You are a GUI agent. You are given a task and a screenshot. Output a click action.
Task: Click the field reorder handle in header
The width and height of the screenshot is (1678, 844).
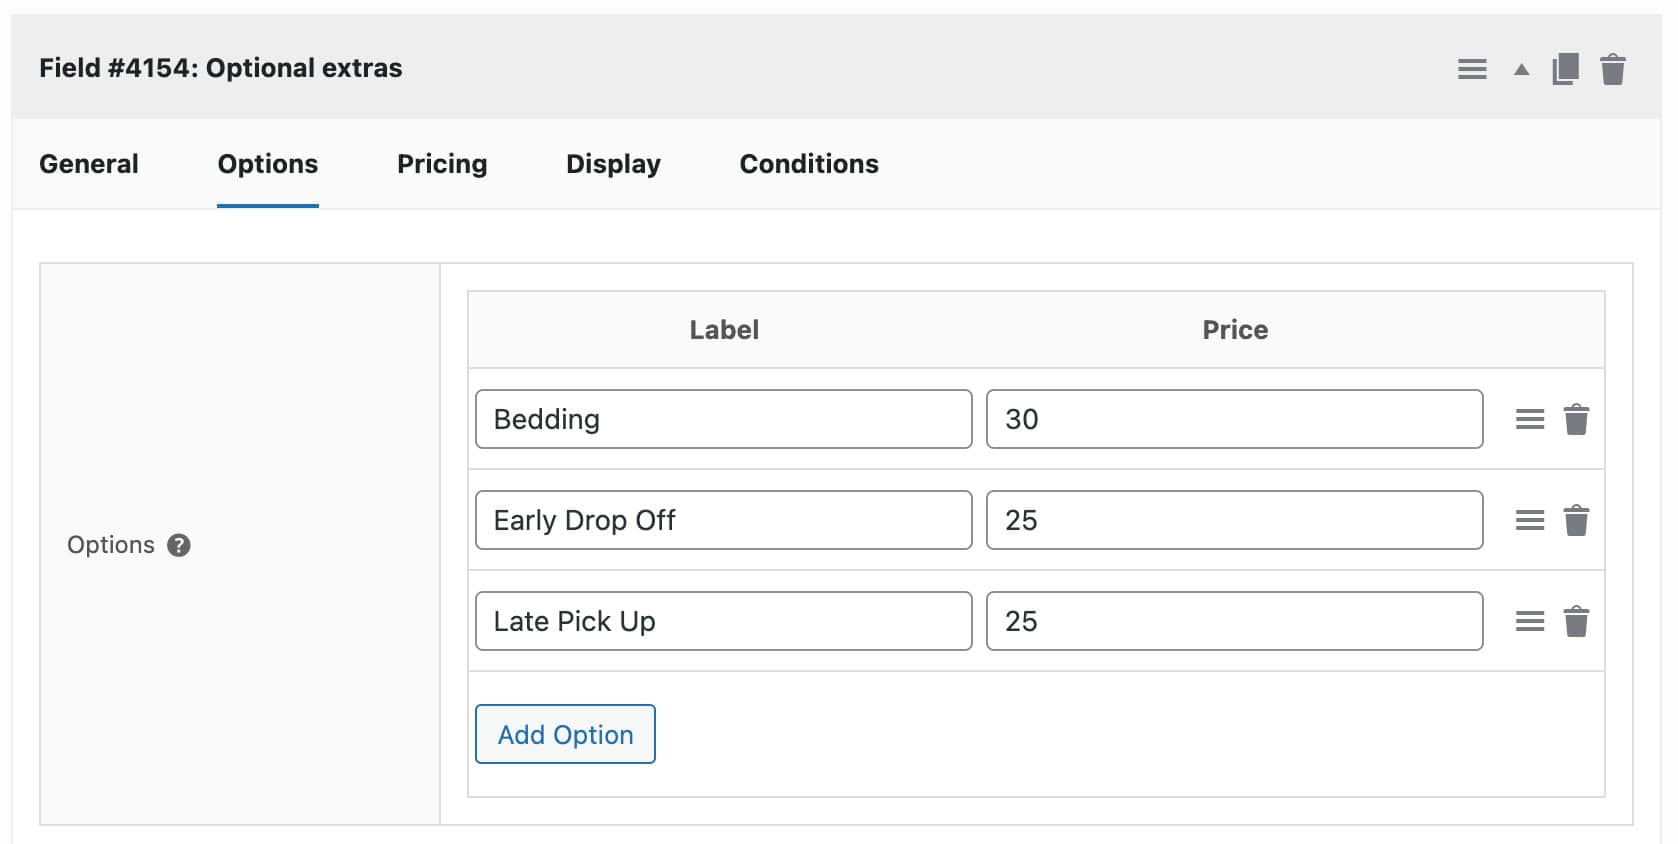coord(1471,69)
